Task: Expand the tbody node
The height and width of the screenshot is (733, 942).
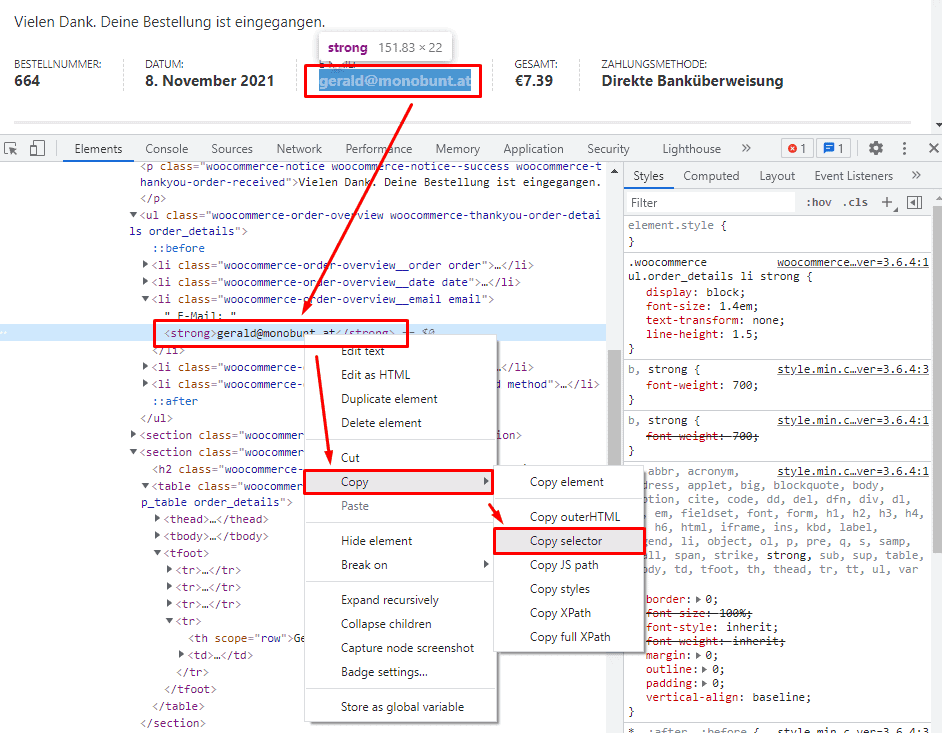Action: pyautogui.click(x=157, y=535)
